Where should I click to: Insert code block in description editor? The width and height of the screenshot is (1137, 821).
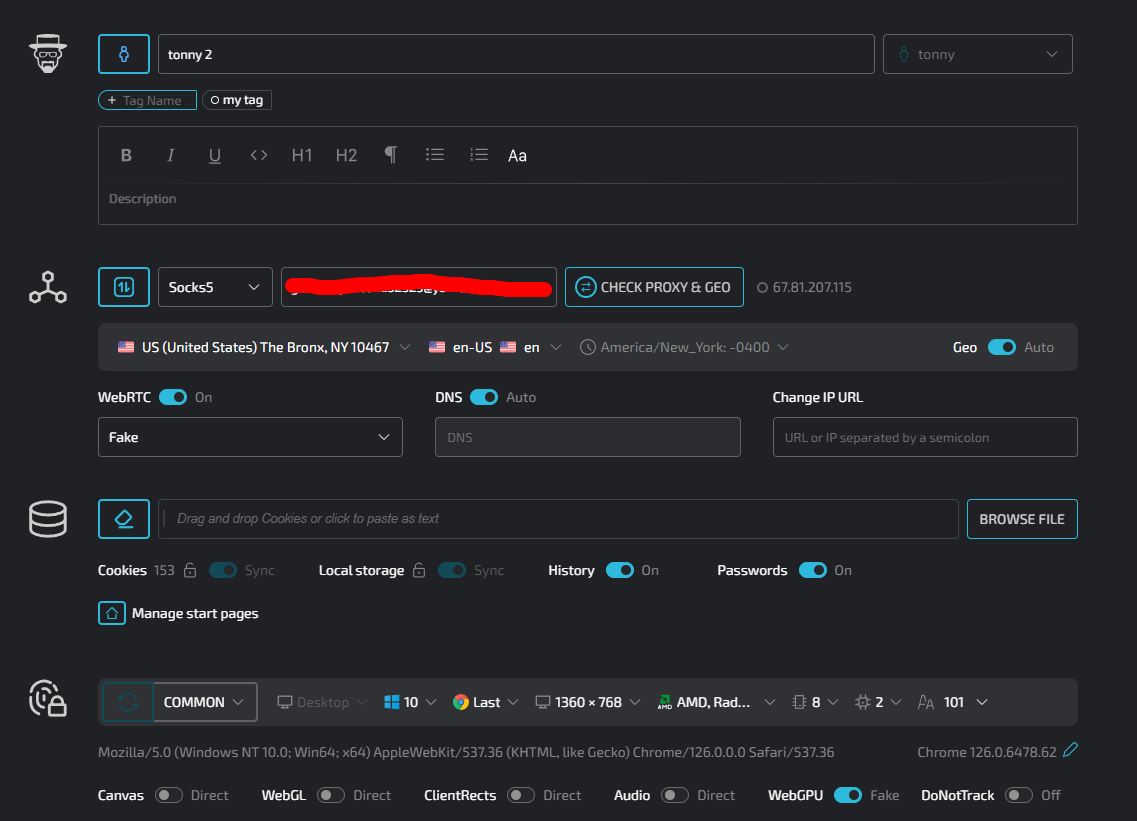259,155
